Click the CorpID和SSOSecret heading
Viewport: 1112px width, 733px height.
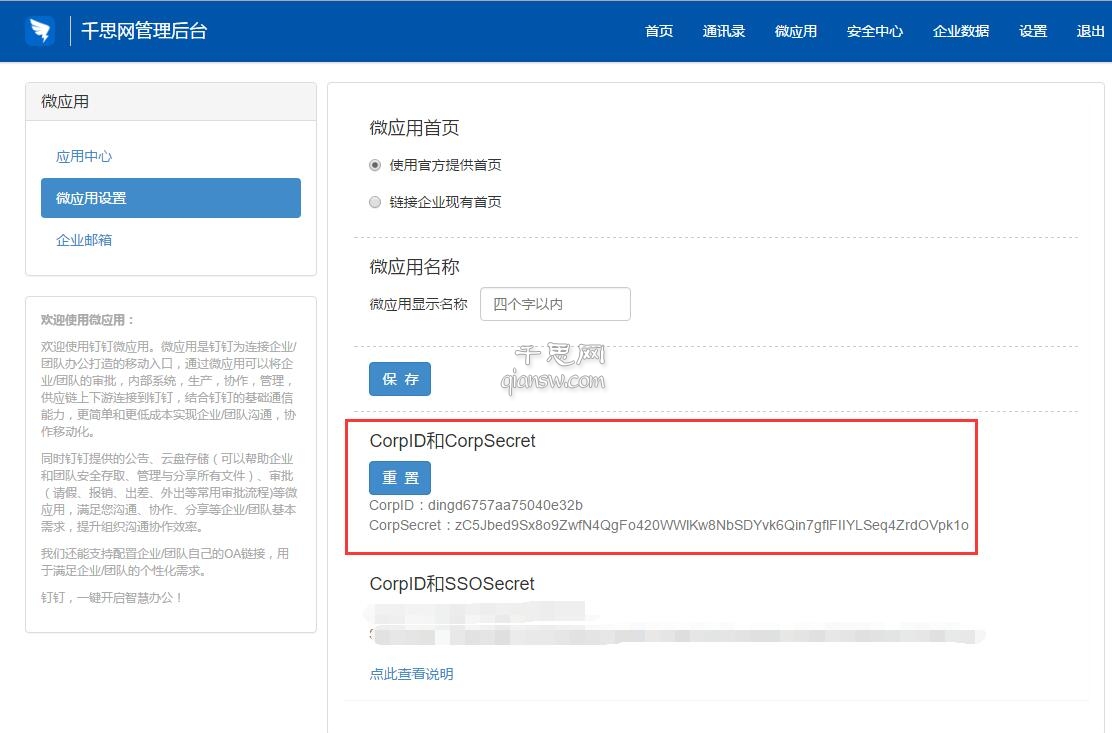pyautogui.click(x=452, y=583)
